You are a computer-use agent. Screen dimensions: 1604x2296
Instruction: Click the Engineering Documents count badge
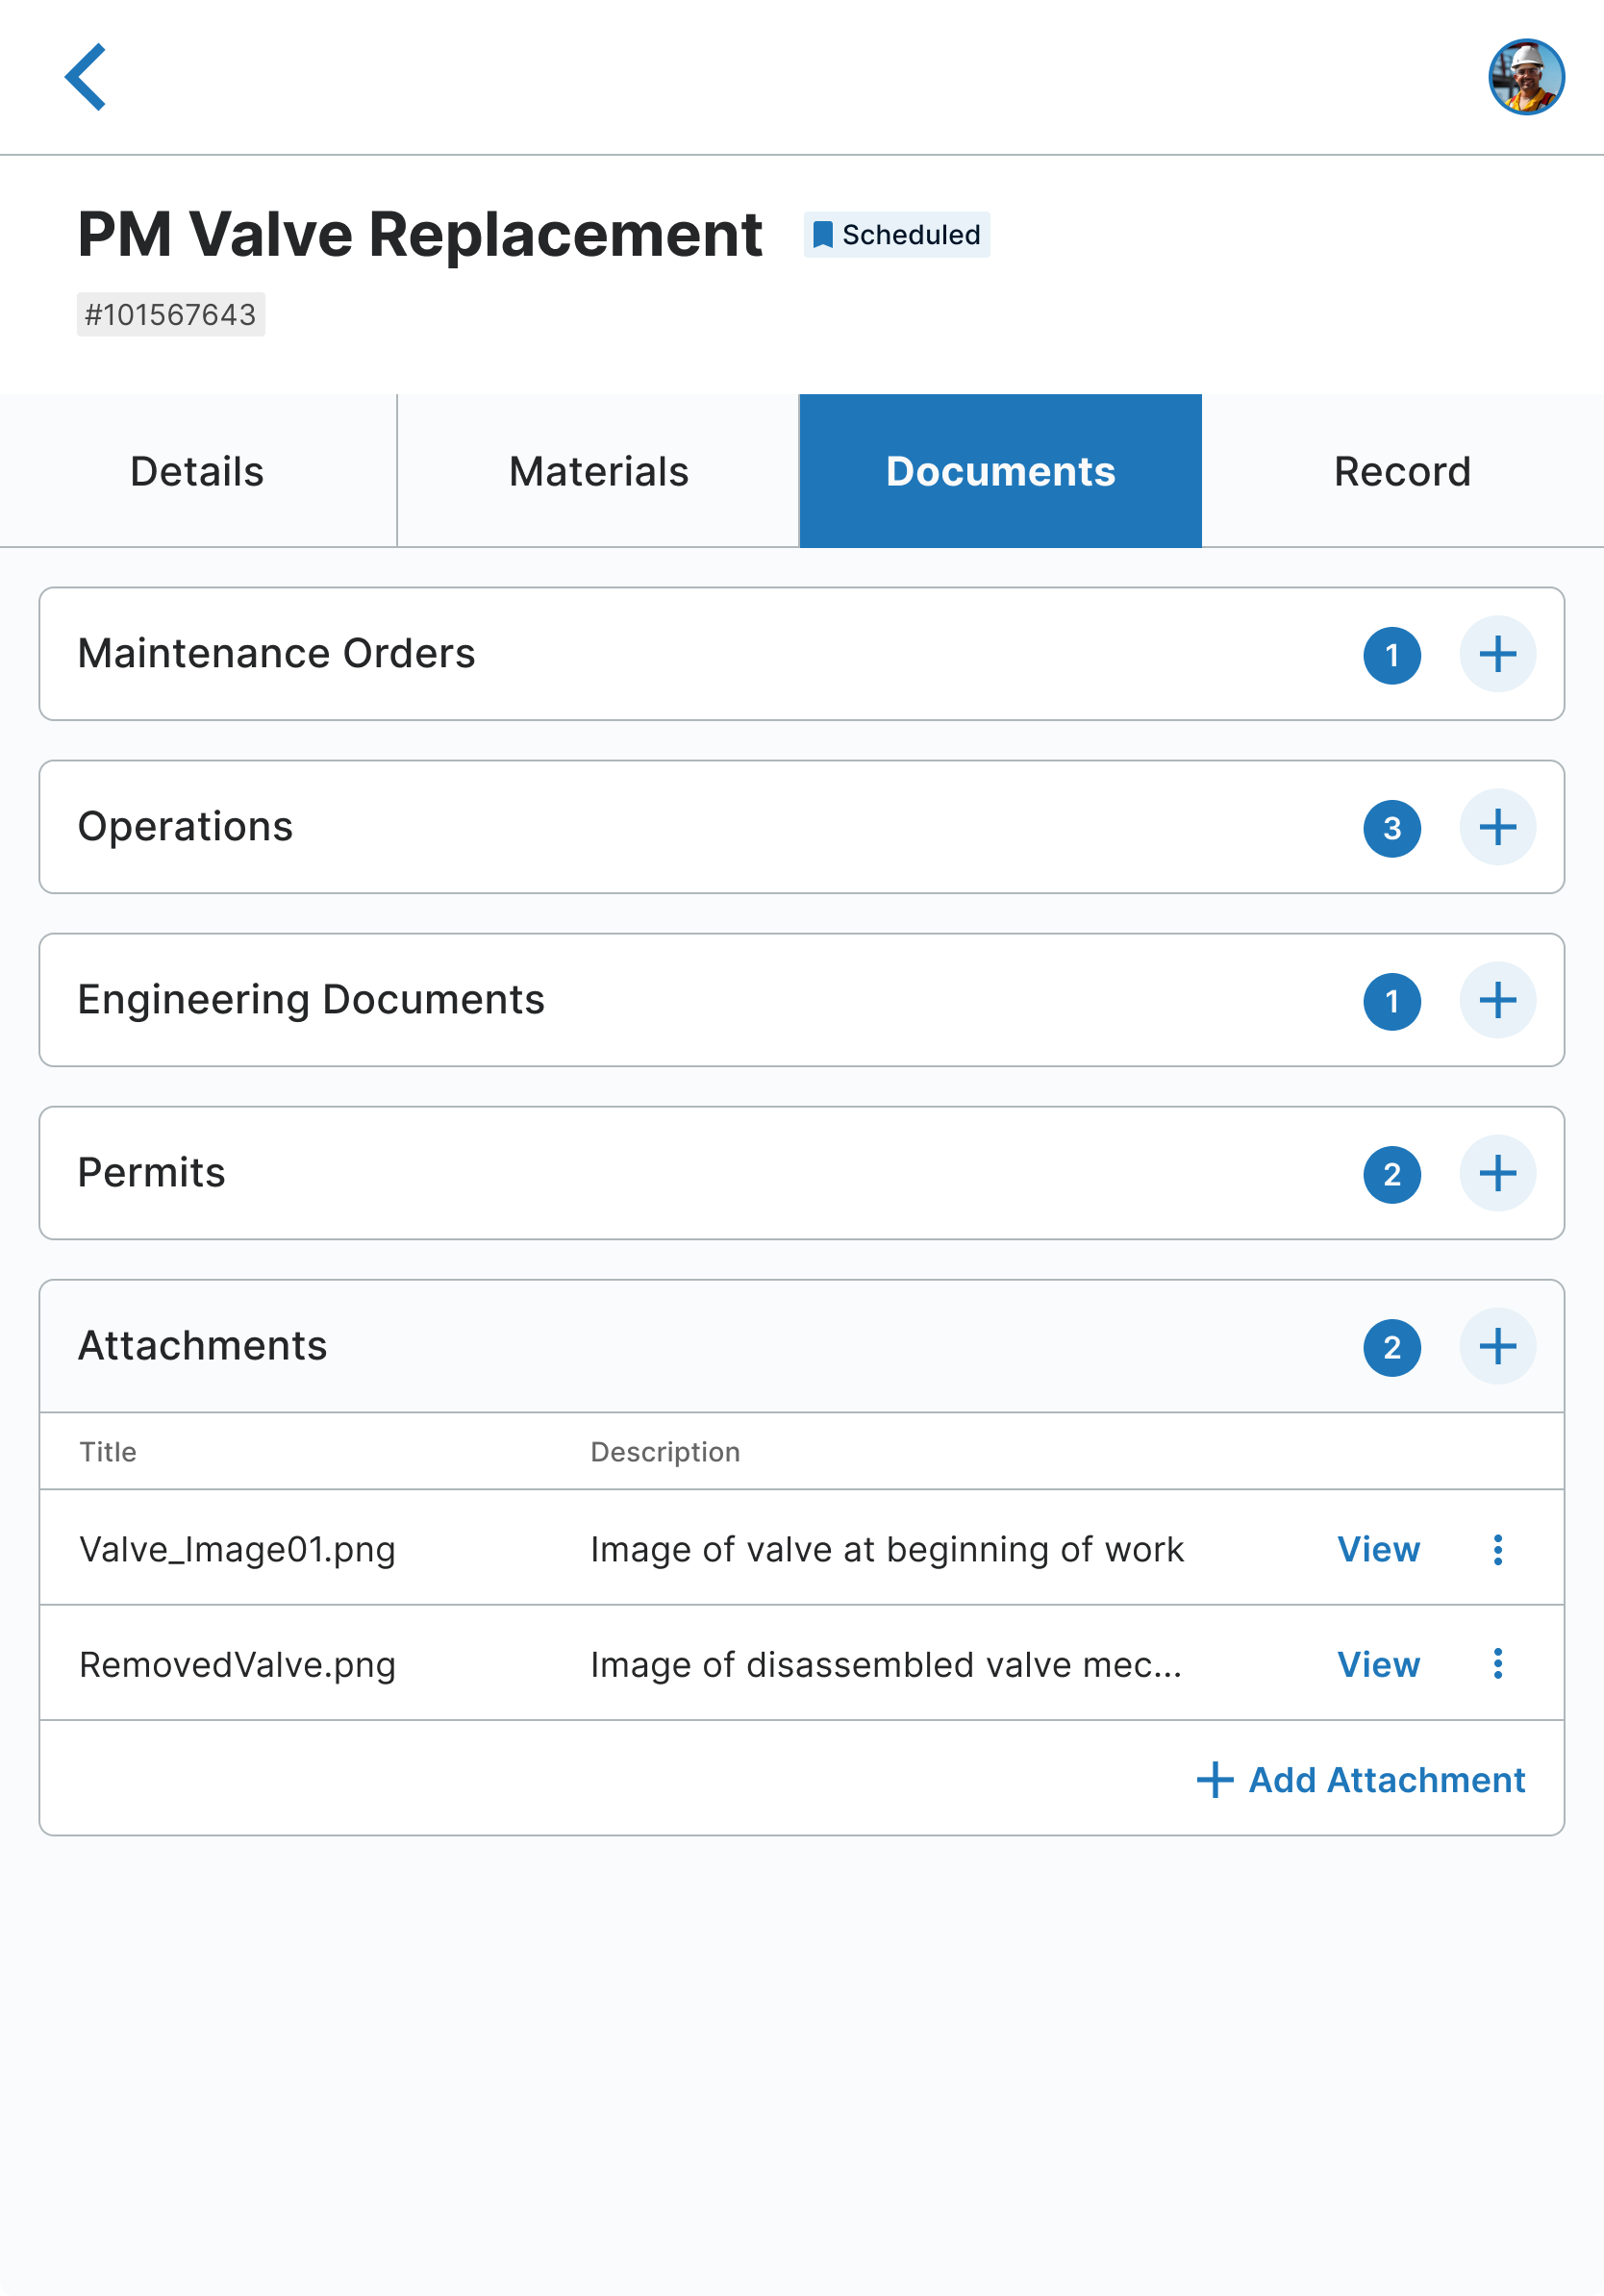pos(1392,1002)
